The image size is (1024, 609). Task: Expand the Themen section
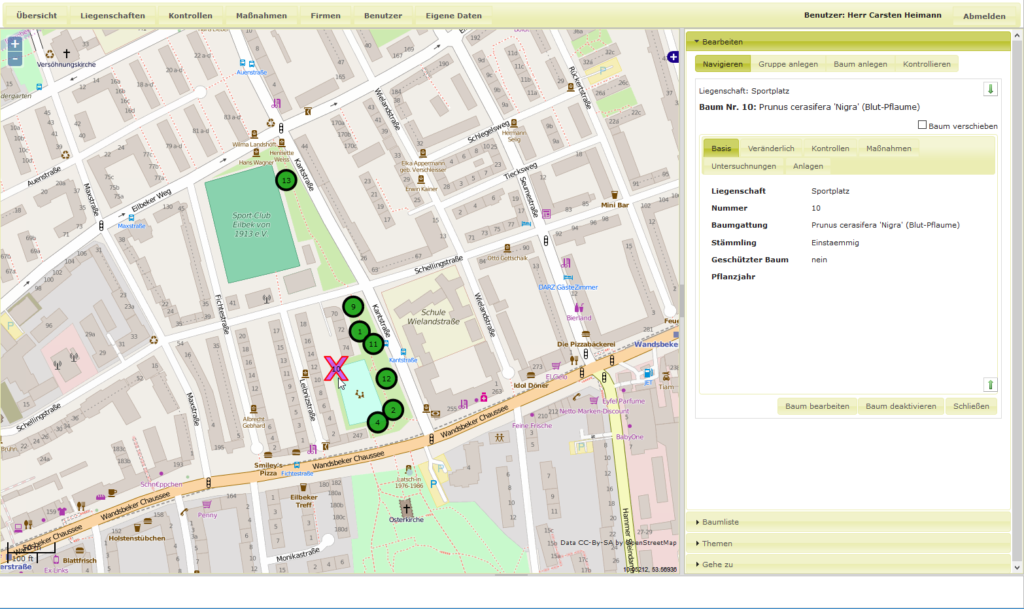point(717,543)
